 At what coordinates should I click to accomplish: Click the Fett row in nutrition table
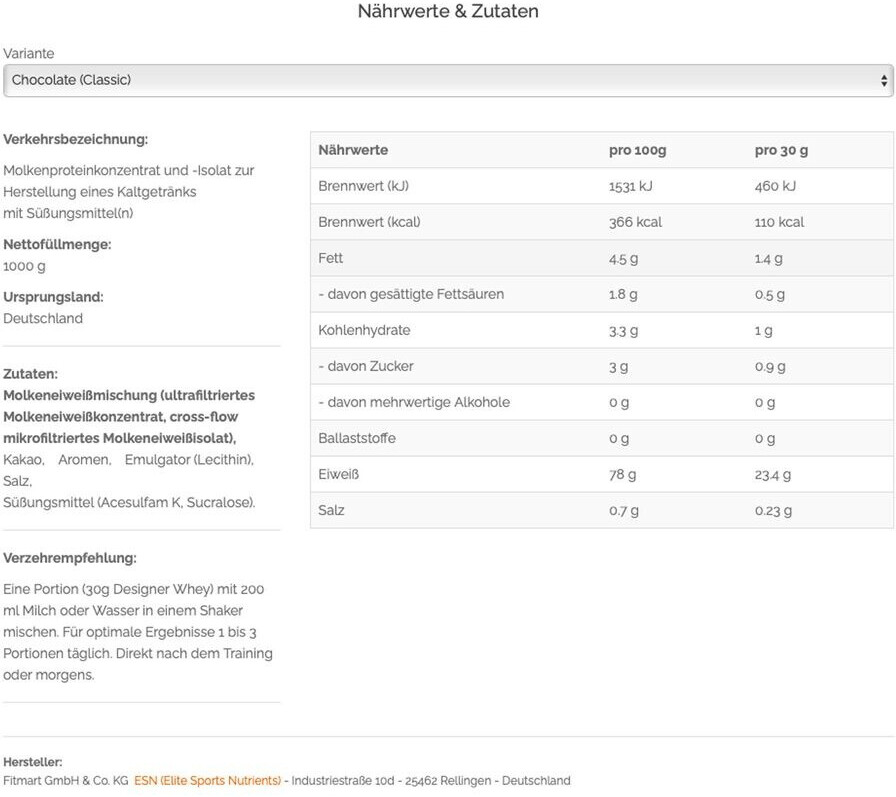[x=602, y=258]
